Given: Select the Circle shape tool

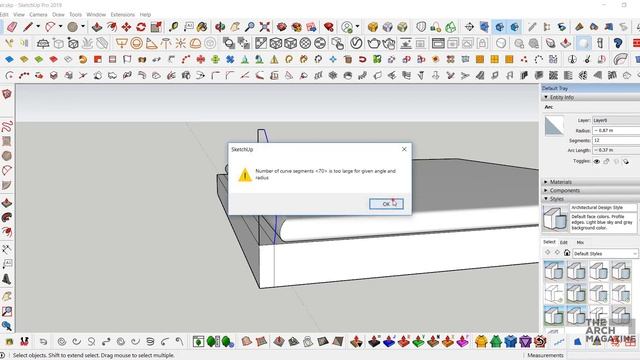Looking at the screenshot, I should point(73,27).
